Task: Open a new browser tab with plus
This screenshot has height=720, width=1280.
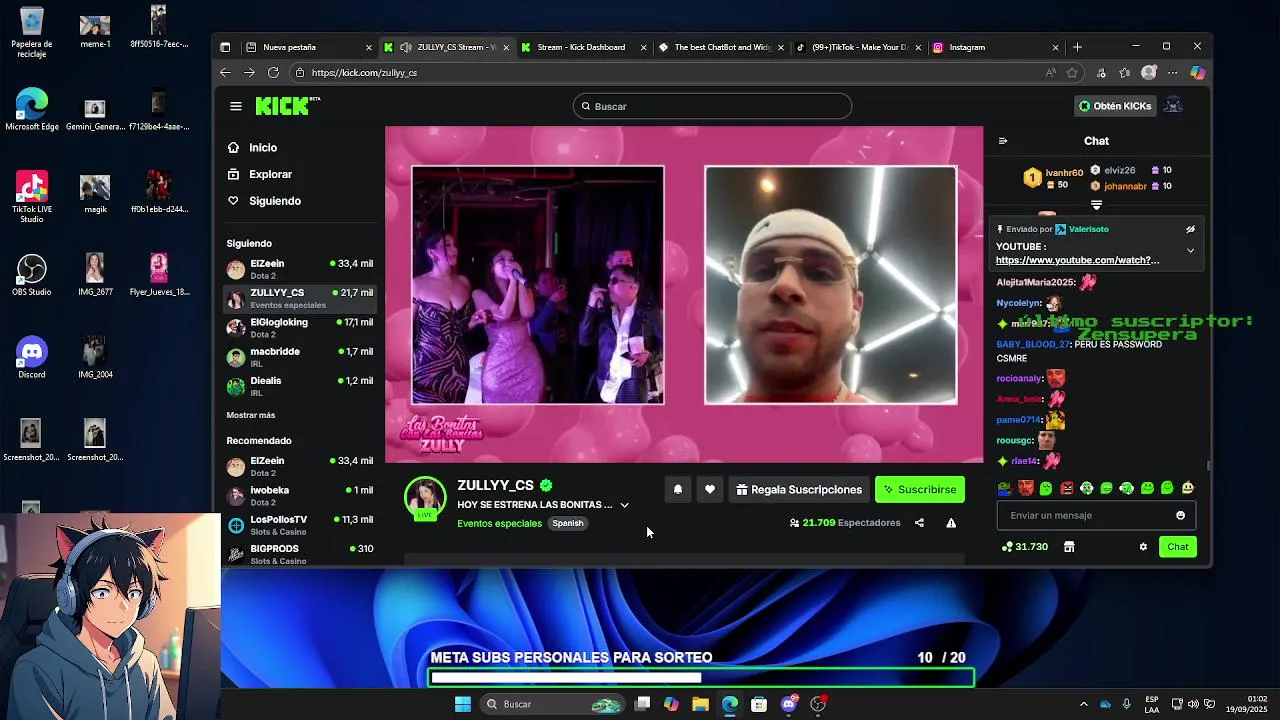Action: point(1077,47)
